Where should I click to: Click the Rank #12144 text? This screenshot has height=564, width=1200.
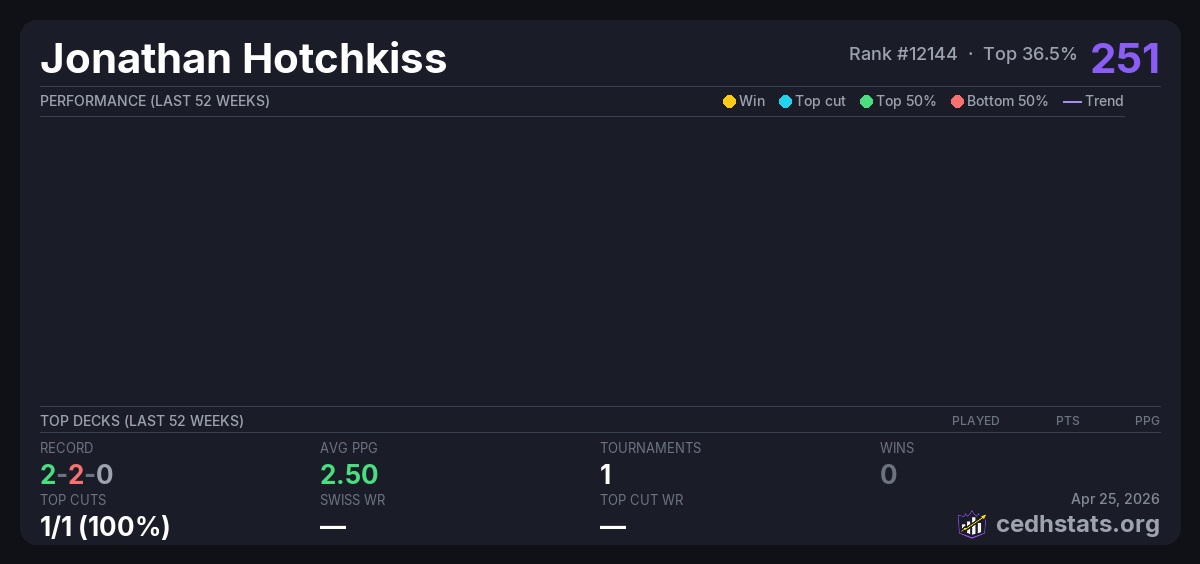905,54
